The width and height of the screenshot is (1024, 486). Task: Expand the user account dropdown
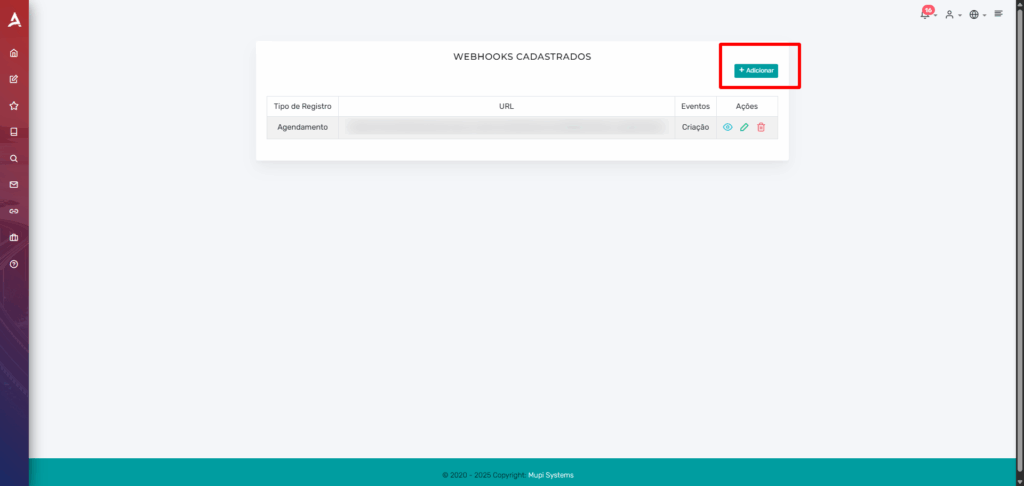pos(953,14)
